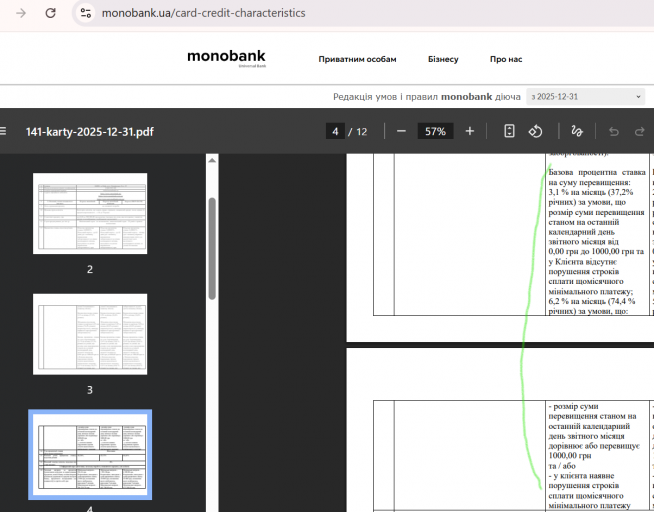Click the text '3,1 % на місяць (37,2%'
The image size is (654, 512).
[x=591, y=192]
